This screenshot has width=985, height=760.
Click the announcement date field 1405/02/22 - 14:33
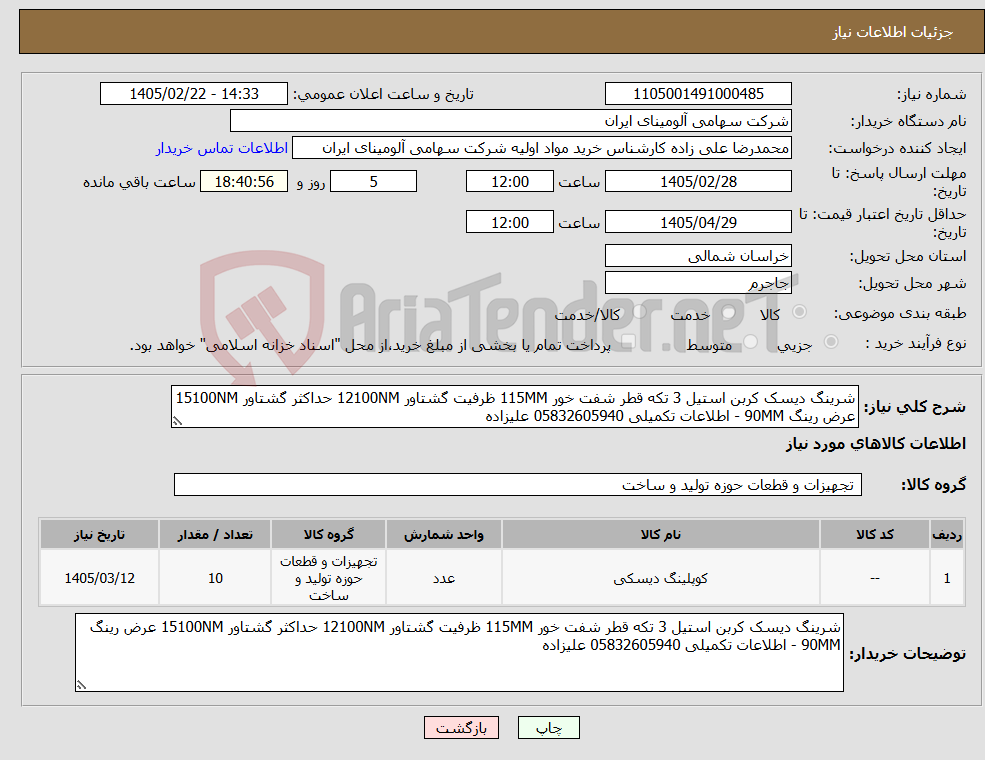[x=193, y=94]
